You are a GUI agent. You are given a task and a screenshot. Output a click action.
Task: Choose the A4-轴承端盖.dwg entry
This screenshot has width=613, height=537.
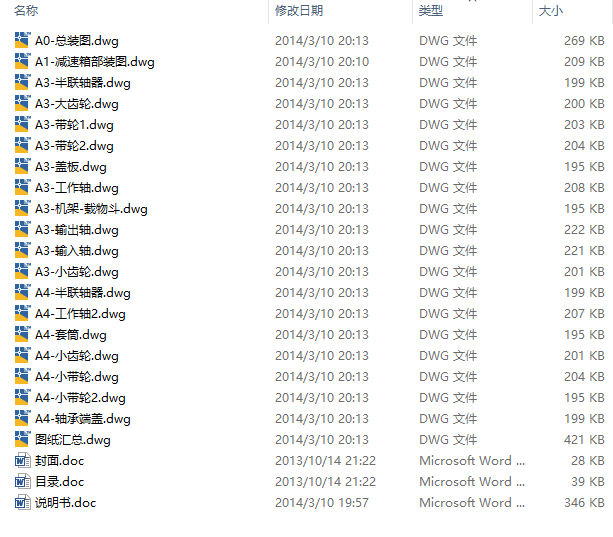[x=82, y=419]
